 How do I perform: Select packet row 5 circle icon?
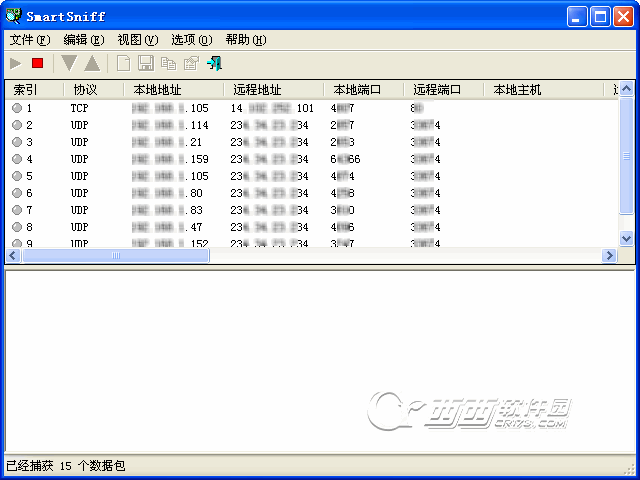(17, 176)
